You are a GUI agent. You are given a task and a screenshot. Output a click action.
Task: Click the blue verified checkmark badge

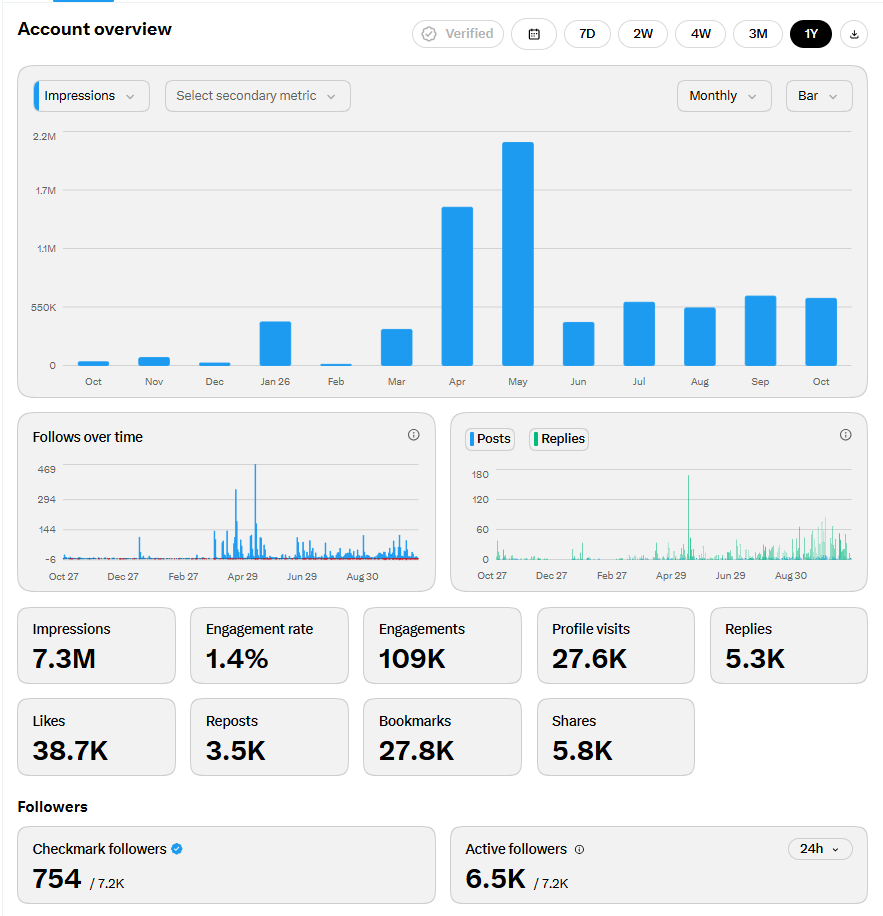(x=177, y=849)
